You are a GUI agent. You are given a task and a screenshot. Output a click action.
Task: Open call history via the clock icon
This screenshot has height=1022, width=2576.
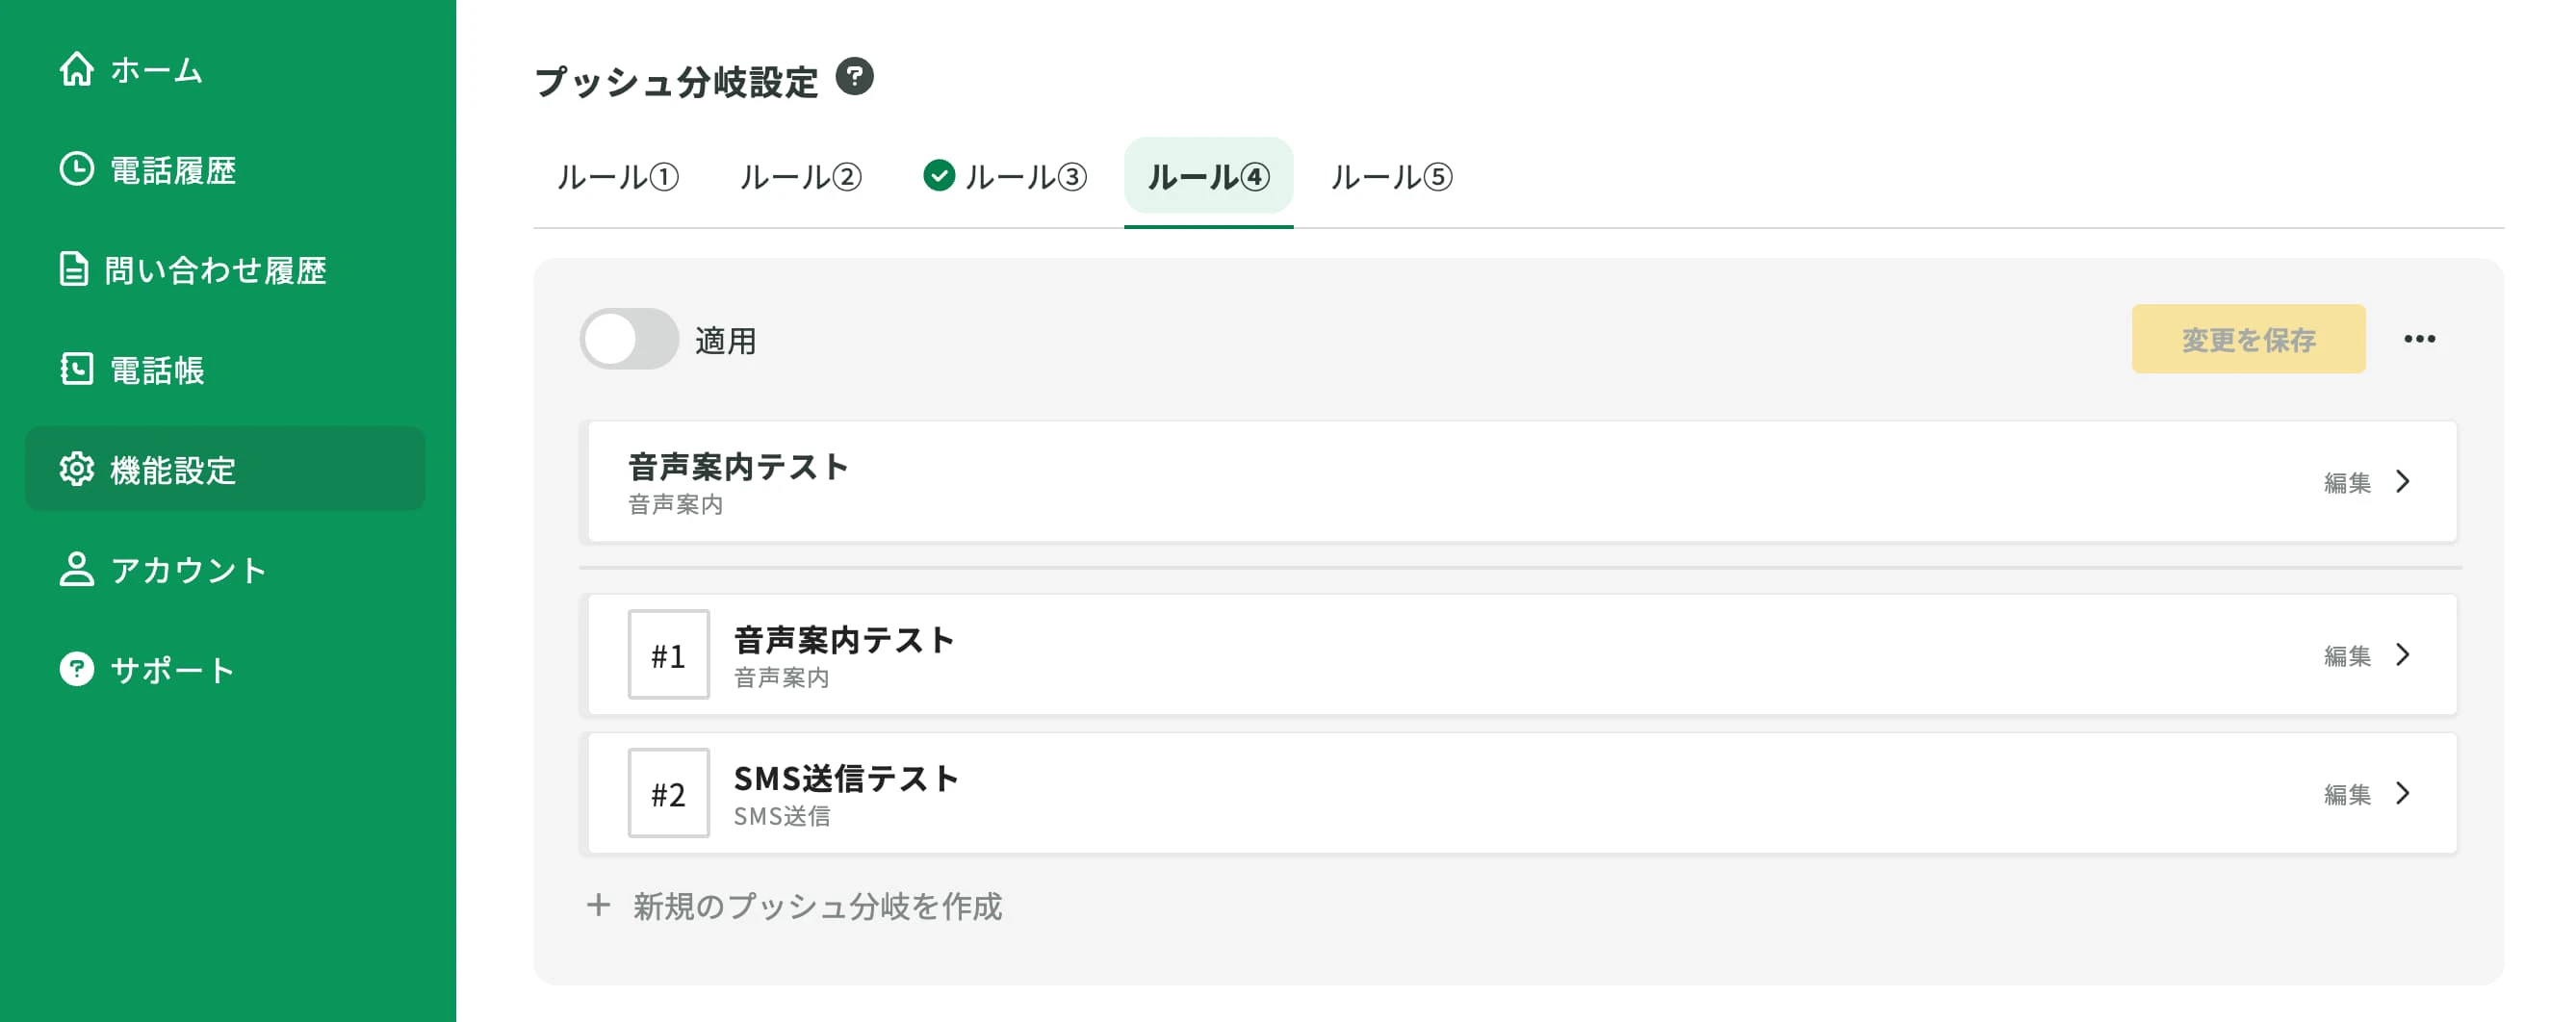pyautogui.click(x=77, y=170)
